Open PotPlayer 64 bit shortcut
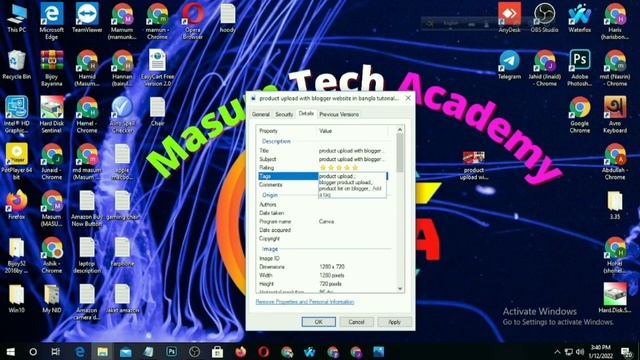 (17, 162)
